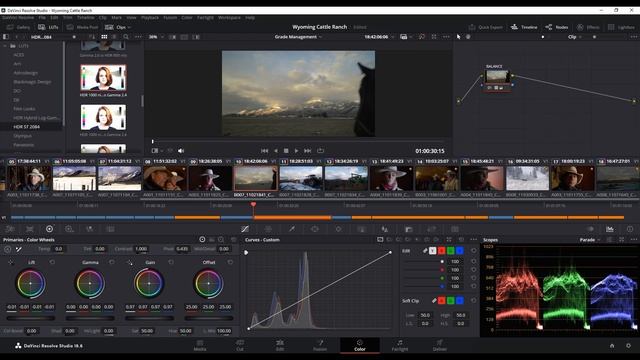Switch to the Edit page tab

280,345
